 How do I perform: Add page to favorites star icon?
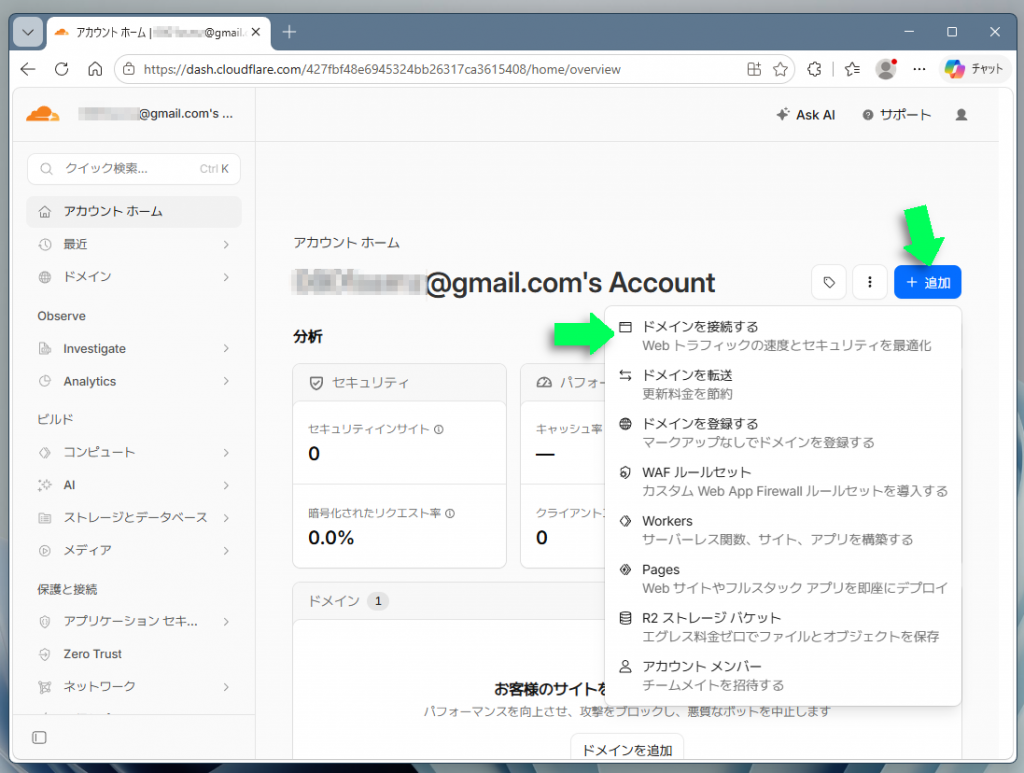click(x=780, y=69)
